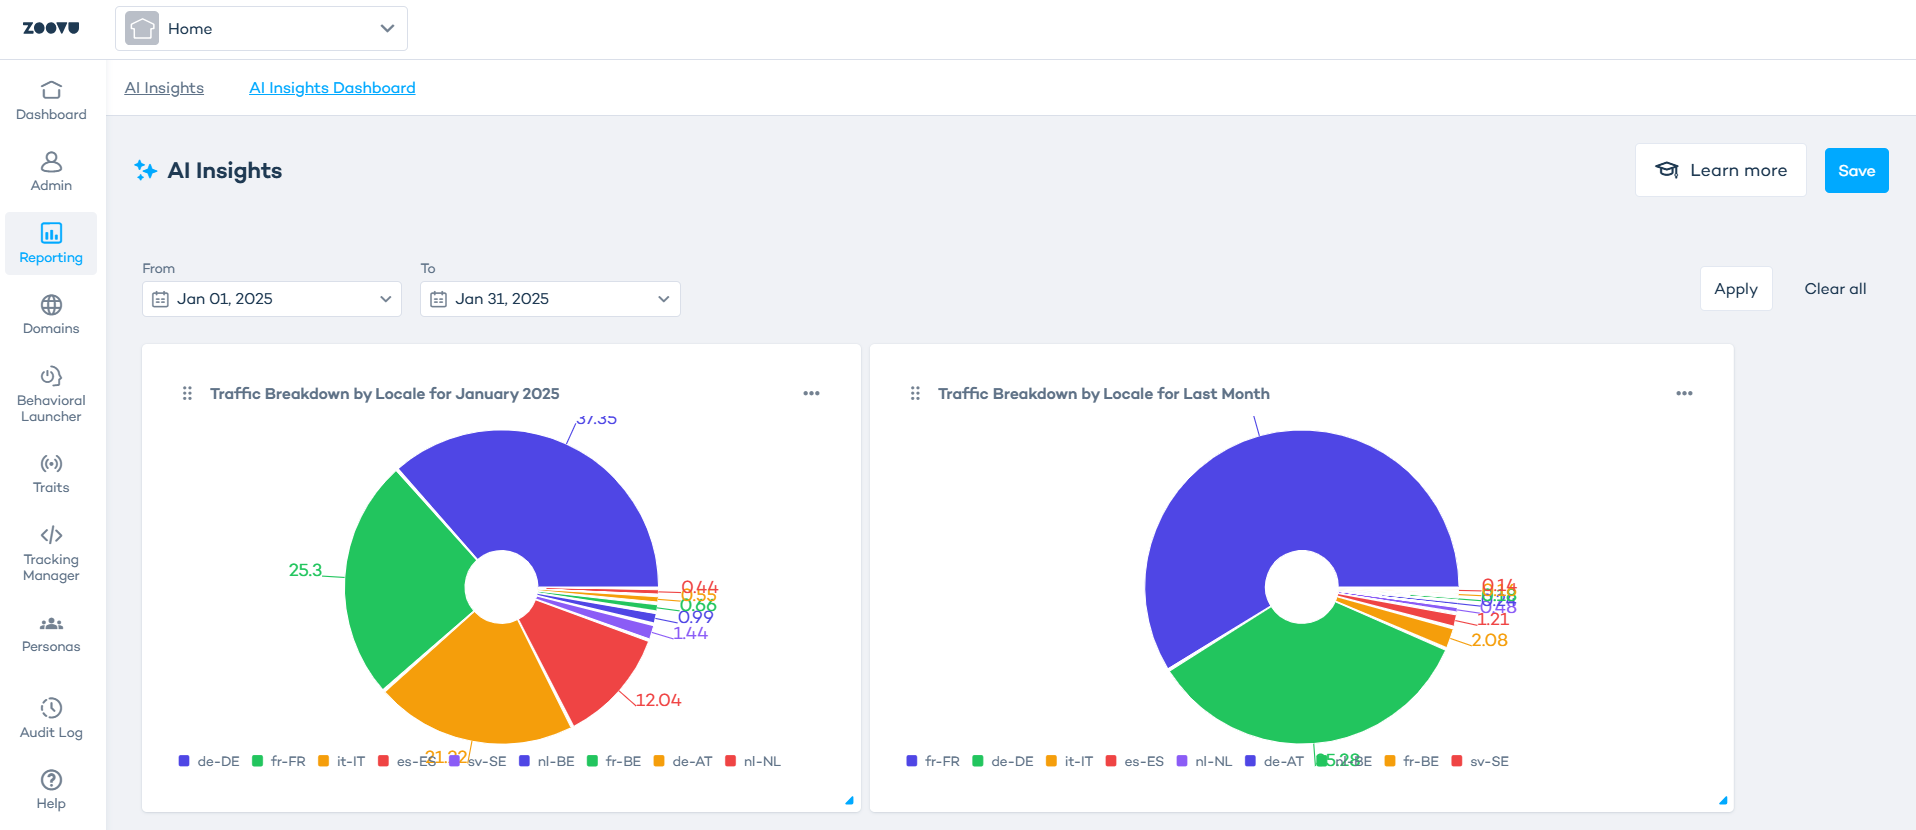
Task: Go to Admin in sidebar
Action: pos(51,171)
